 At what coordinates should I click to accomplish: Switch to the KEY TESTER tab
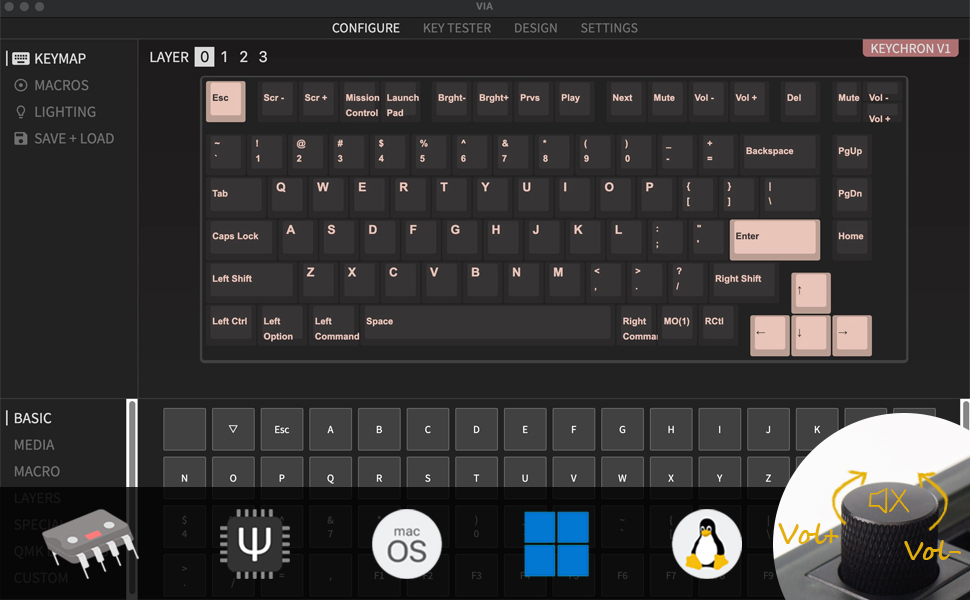click(457, 28)
